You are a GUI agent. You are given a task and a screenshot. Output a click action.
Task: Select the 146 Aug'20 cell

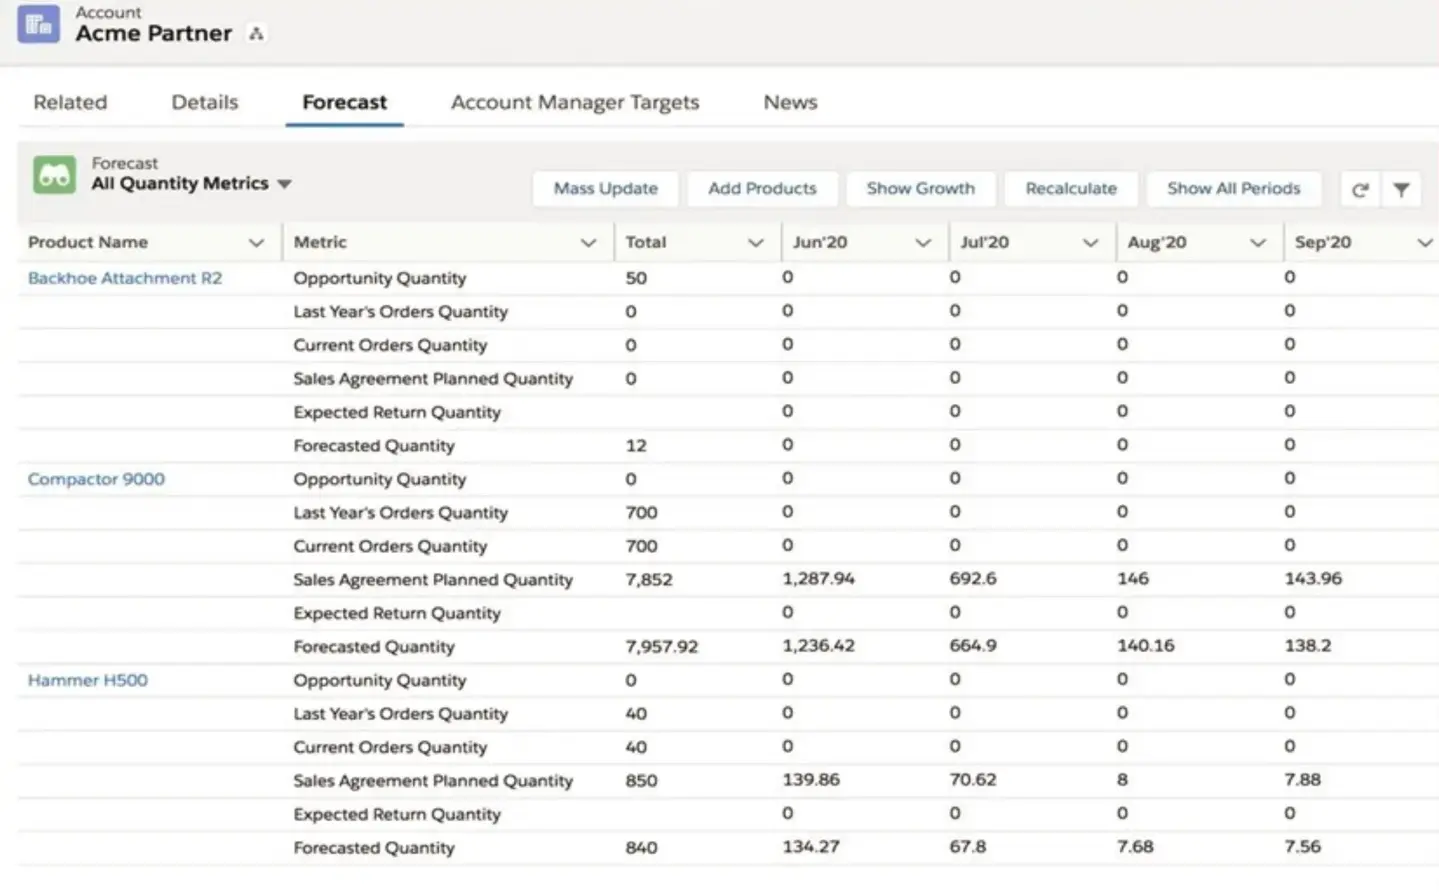tap(1133, 579)
